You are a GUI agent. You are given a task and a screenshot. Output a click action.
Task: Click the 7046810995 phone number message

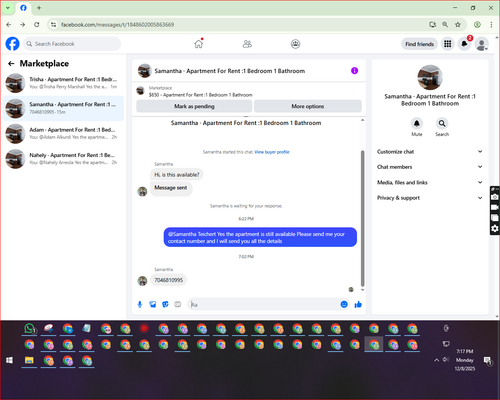point(169,280)
